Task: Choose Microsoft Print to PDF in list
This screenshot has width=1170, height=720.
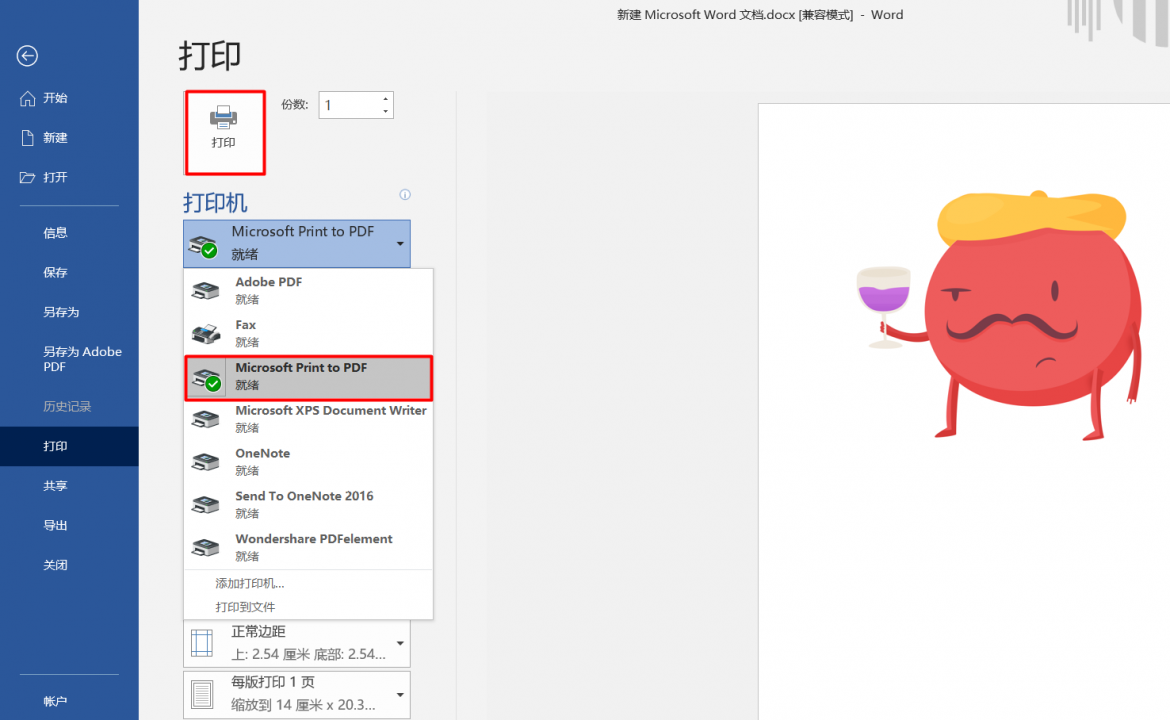Action: (x=308, y=377)
